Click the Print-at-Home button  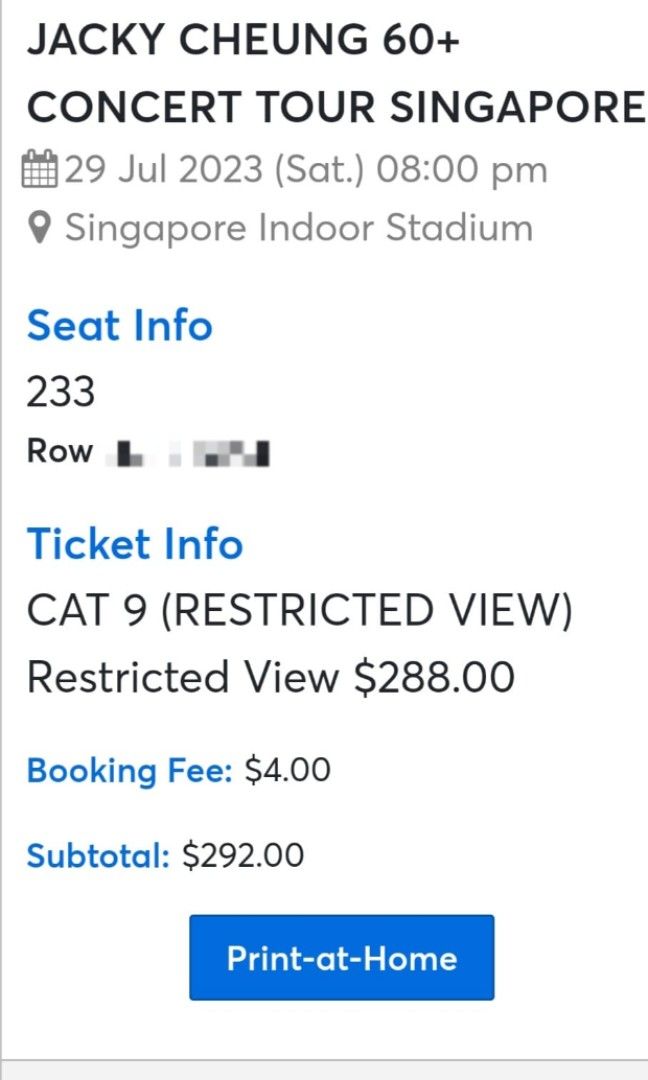coord(340,958)
